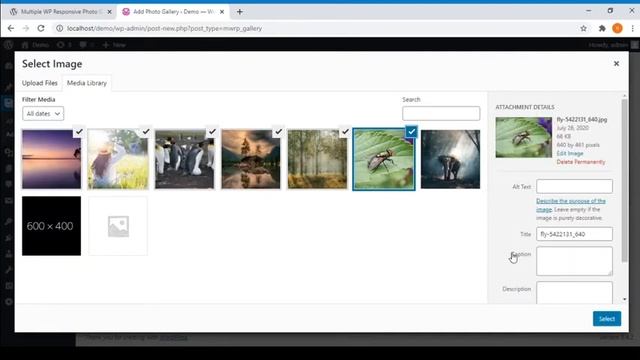
Task: Close the Select Image dialog
Action: 616,64
